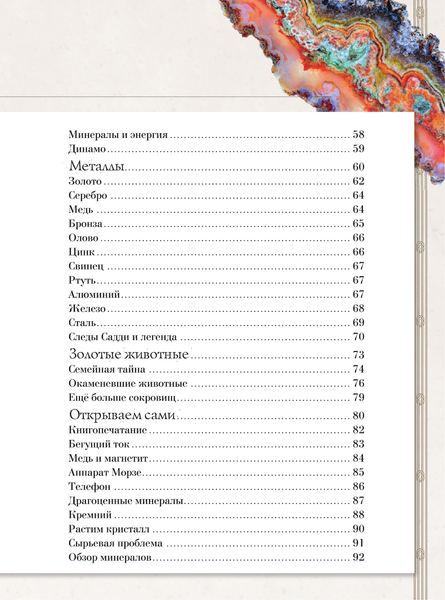This screenshot has height=600, width=445.
Task: Click page number 60 beside Металлы
Action: click(359, 167)
